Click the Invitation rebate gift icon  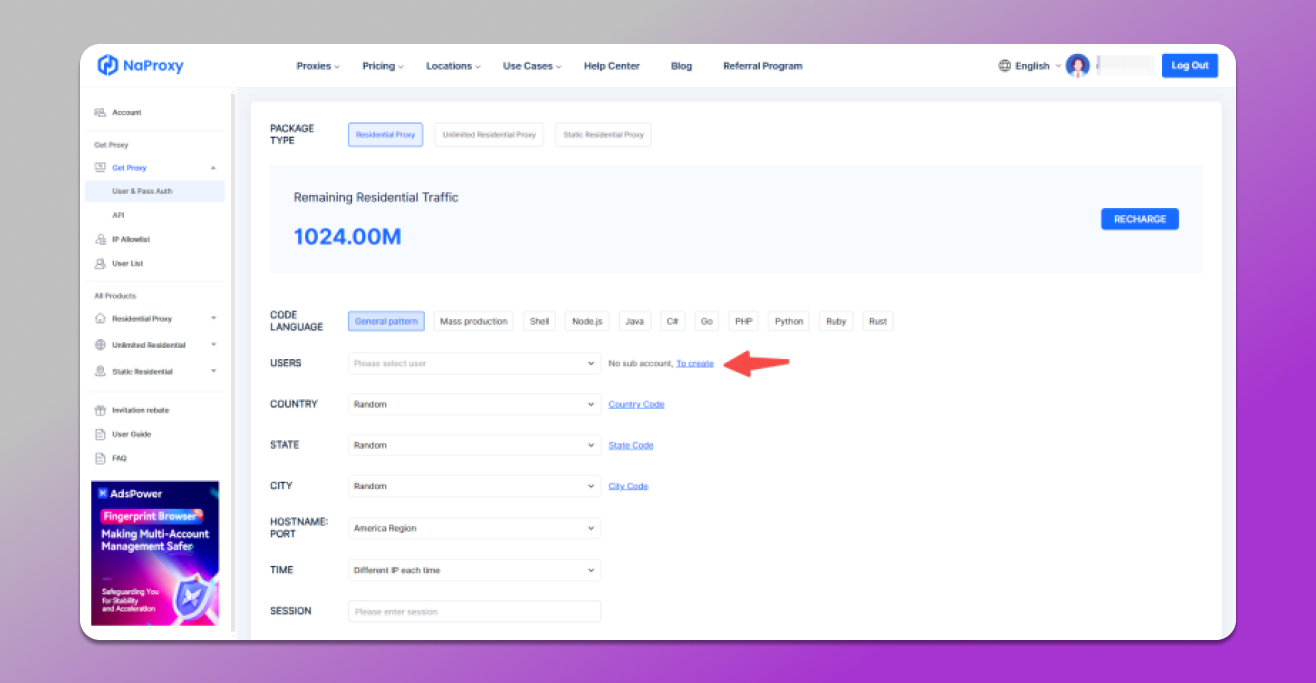(x=100, y=410)
